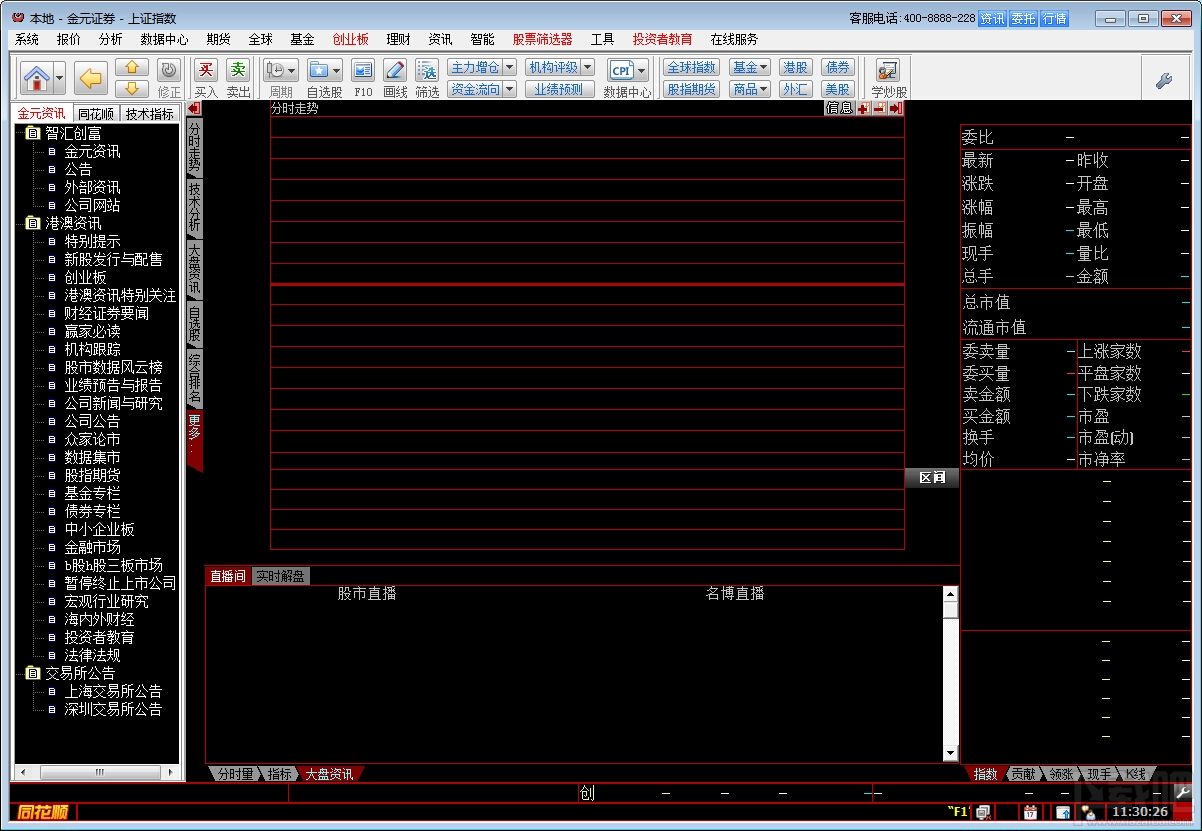Screen dimensions: 1202x831
Task: Click the small wrench icon above clock
Action: (1182, 792)
